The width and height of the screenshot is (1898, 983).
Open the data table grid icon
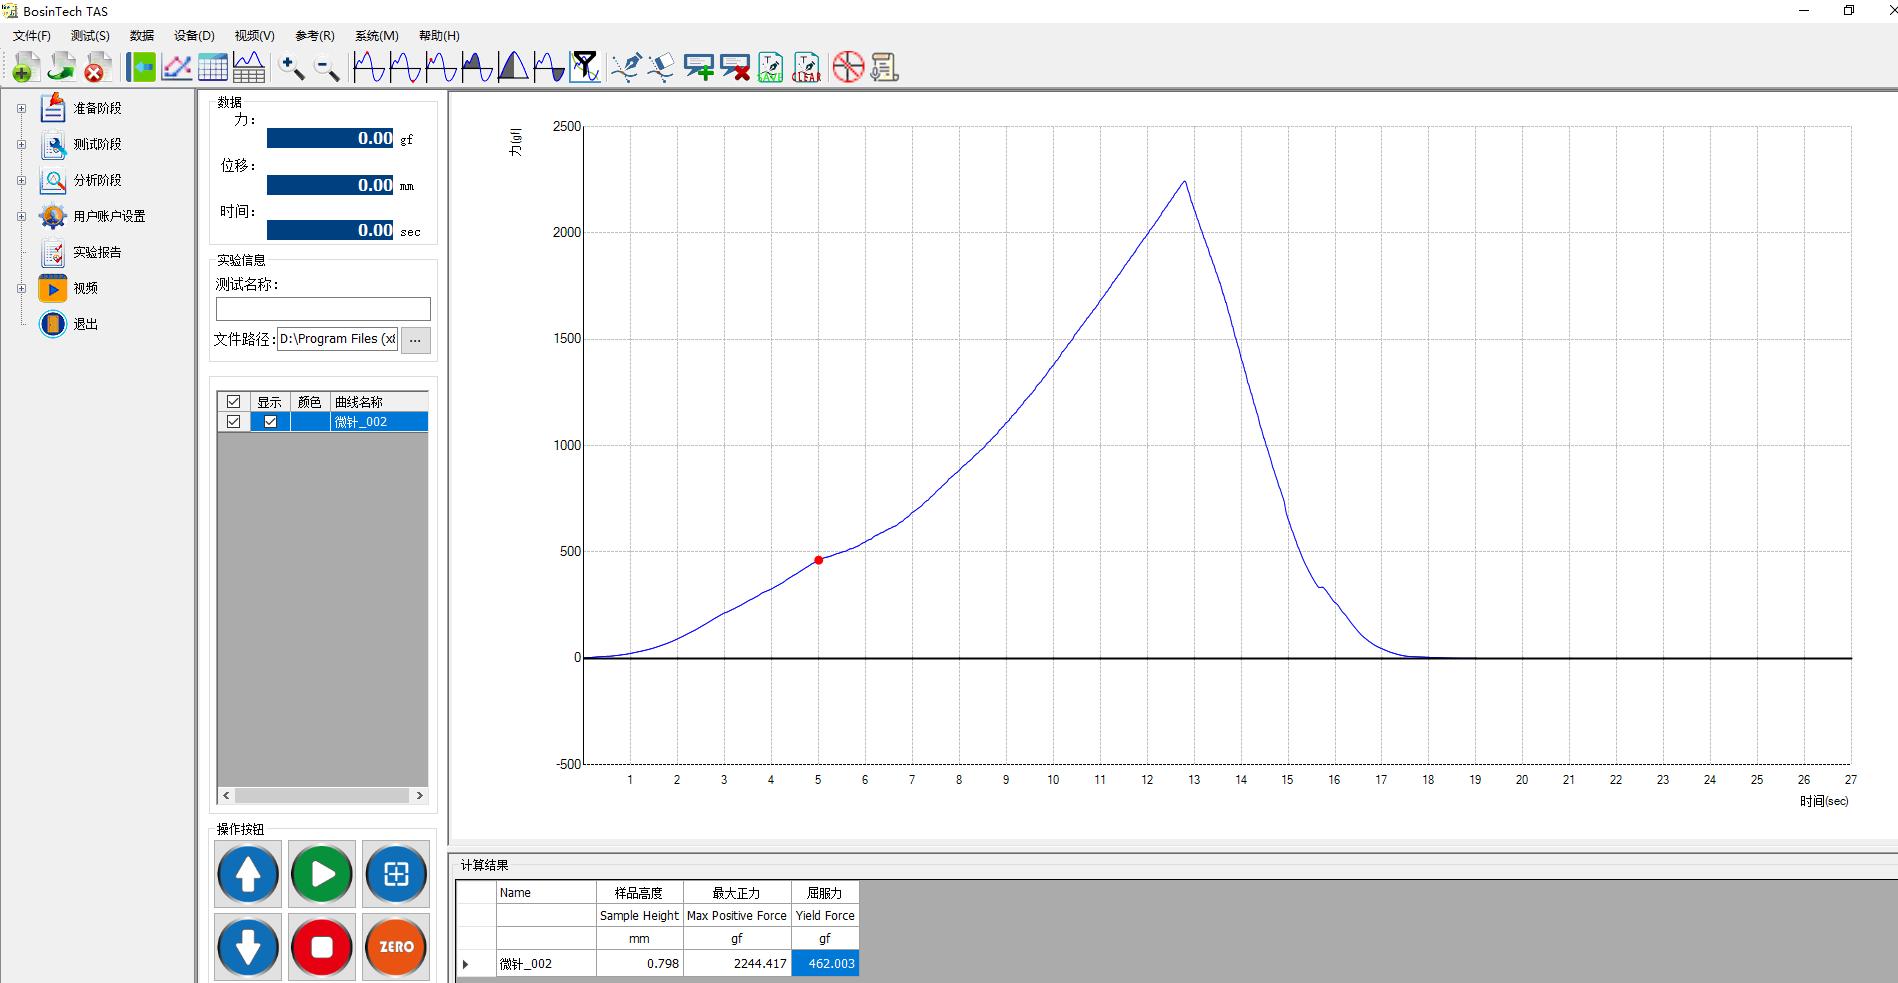tap(213, 67)
